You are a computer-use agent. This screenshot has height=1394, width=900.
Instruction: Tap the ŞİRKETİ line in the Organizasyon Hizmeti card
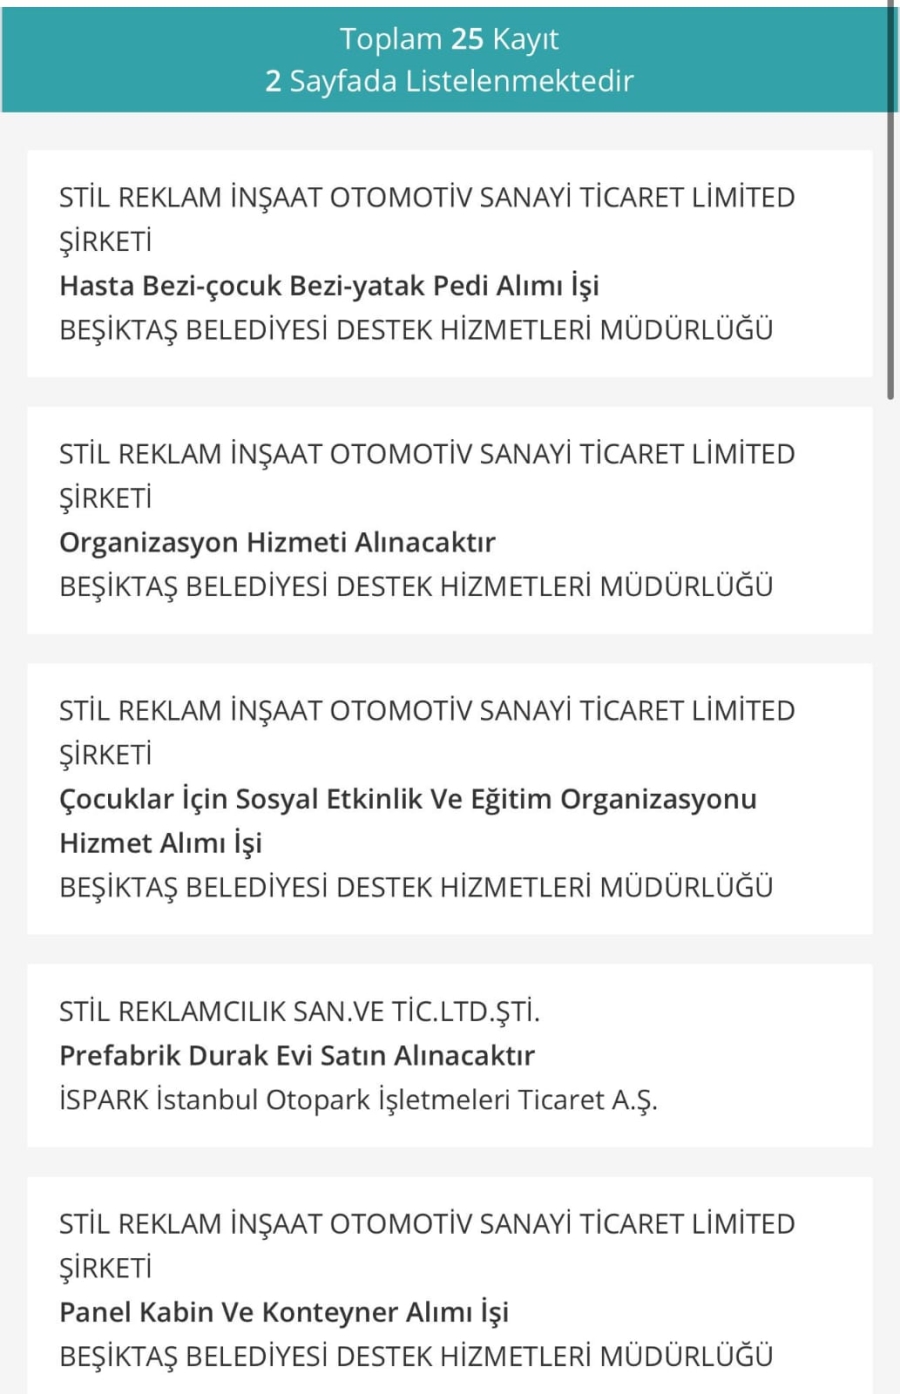(105, 498)
